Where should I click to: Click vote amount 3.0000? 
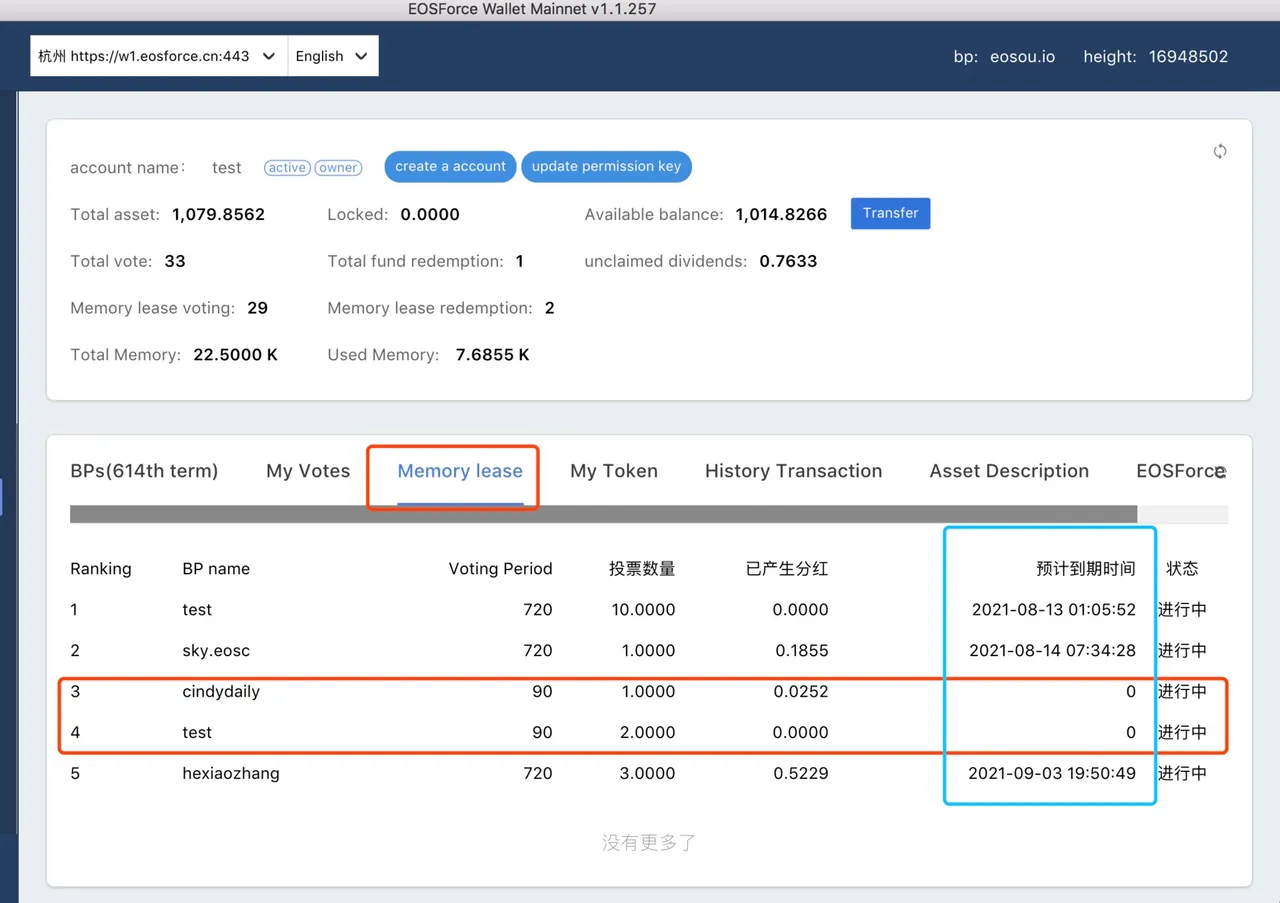[648, 773]
